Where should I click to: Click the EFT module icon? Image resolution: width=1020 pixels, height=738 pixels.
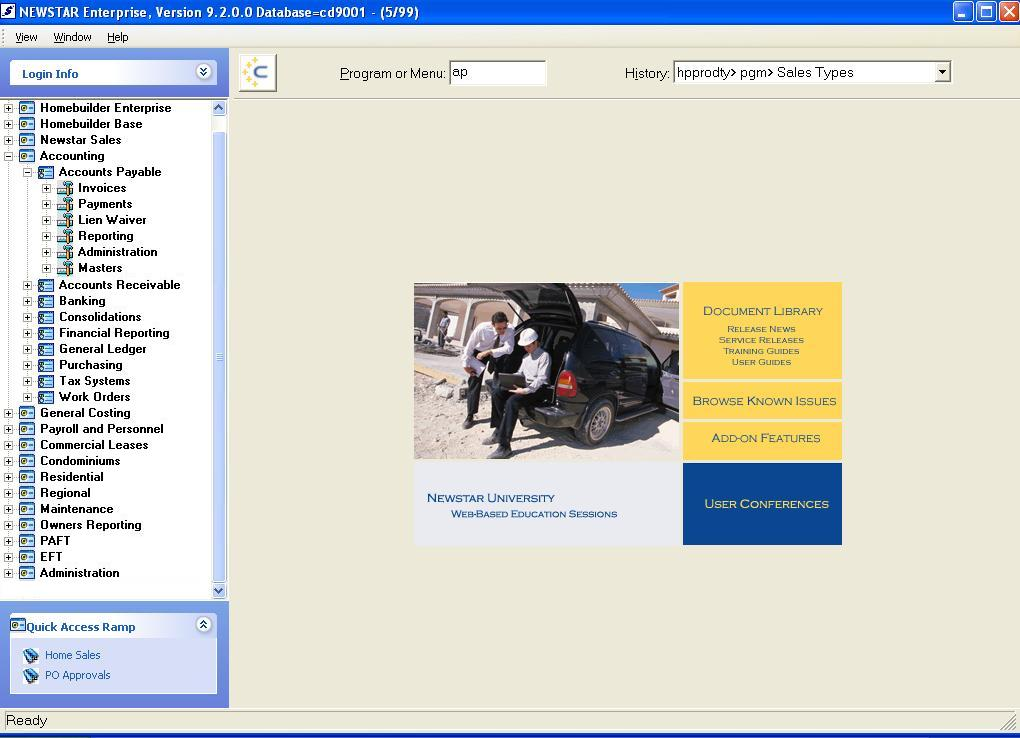pyautogui.click(x=27, y=557)
